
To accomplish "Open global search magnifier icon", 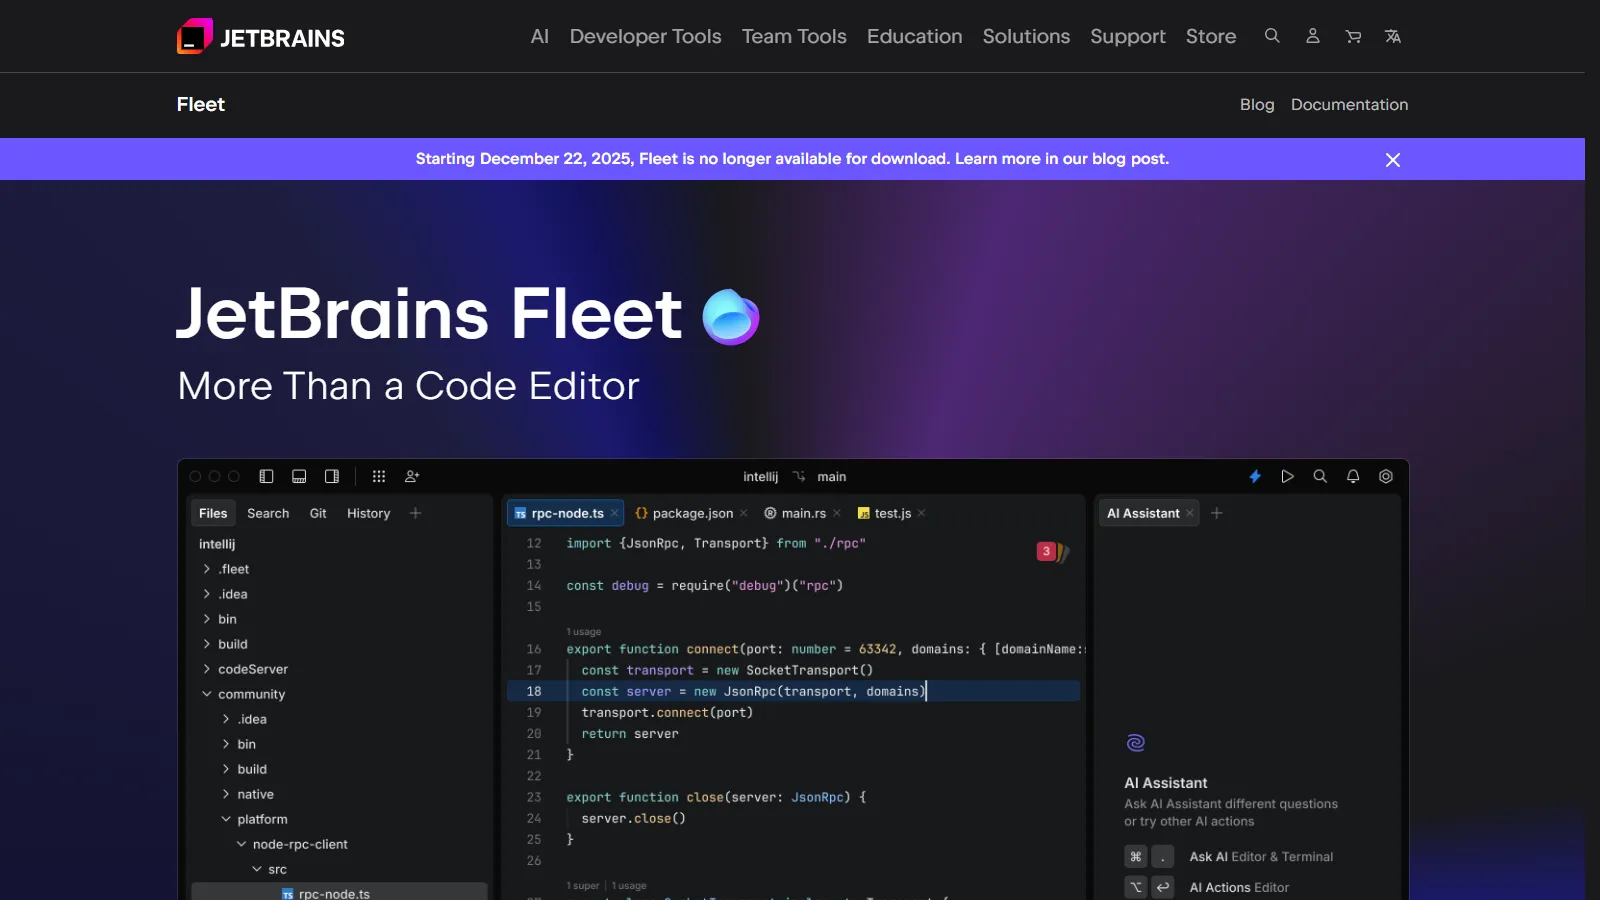I will [x=1321, y=477].
